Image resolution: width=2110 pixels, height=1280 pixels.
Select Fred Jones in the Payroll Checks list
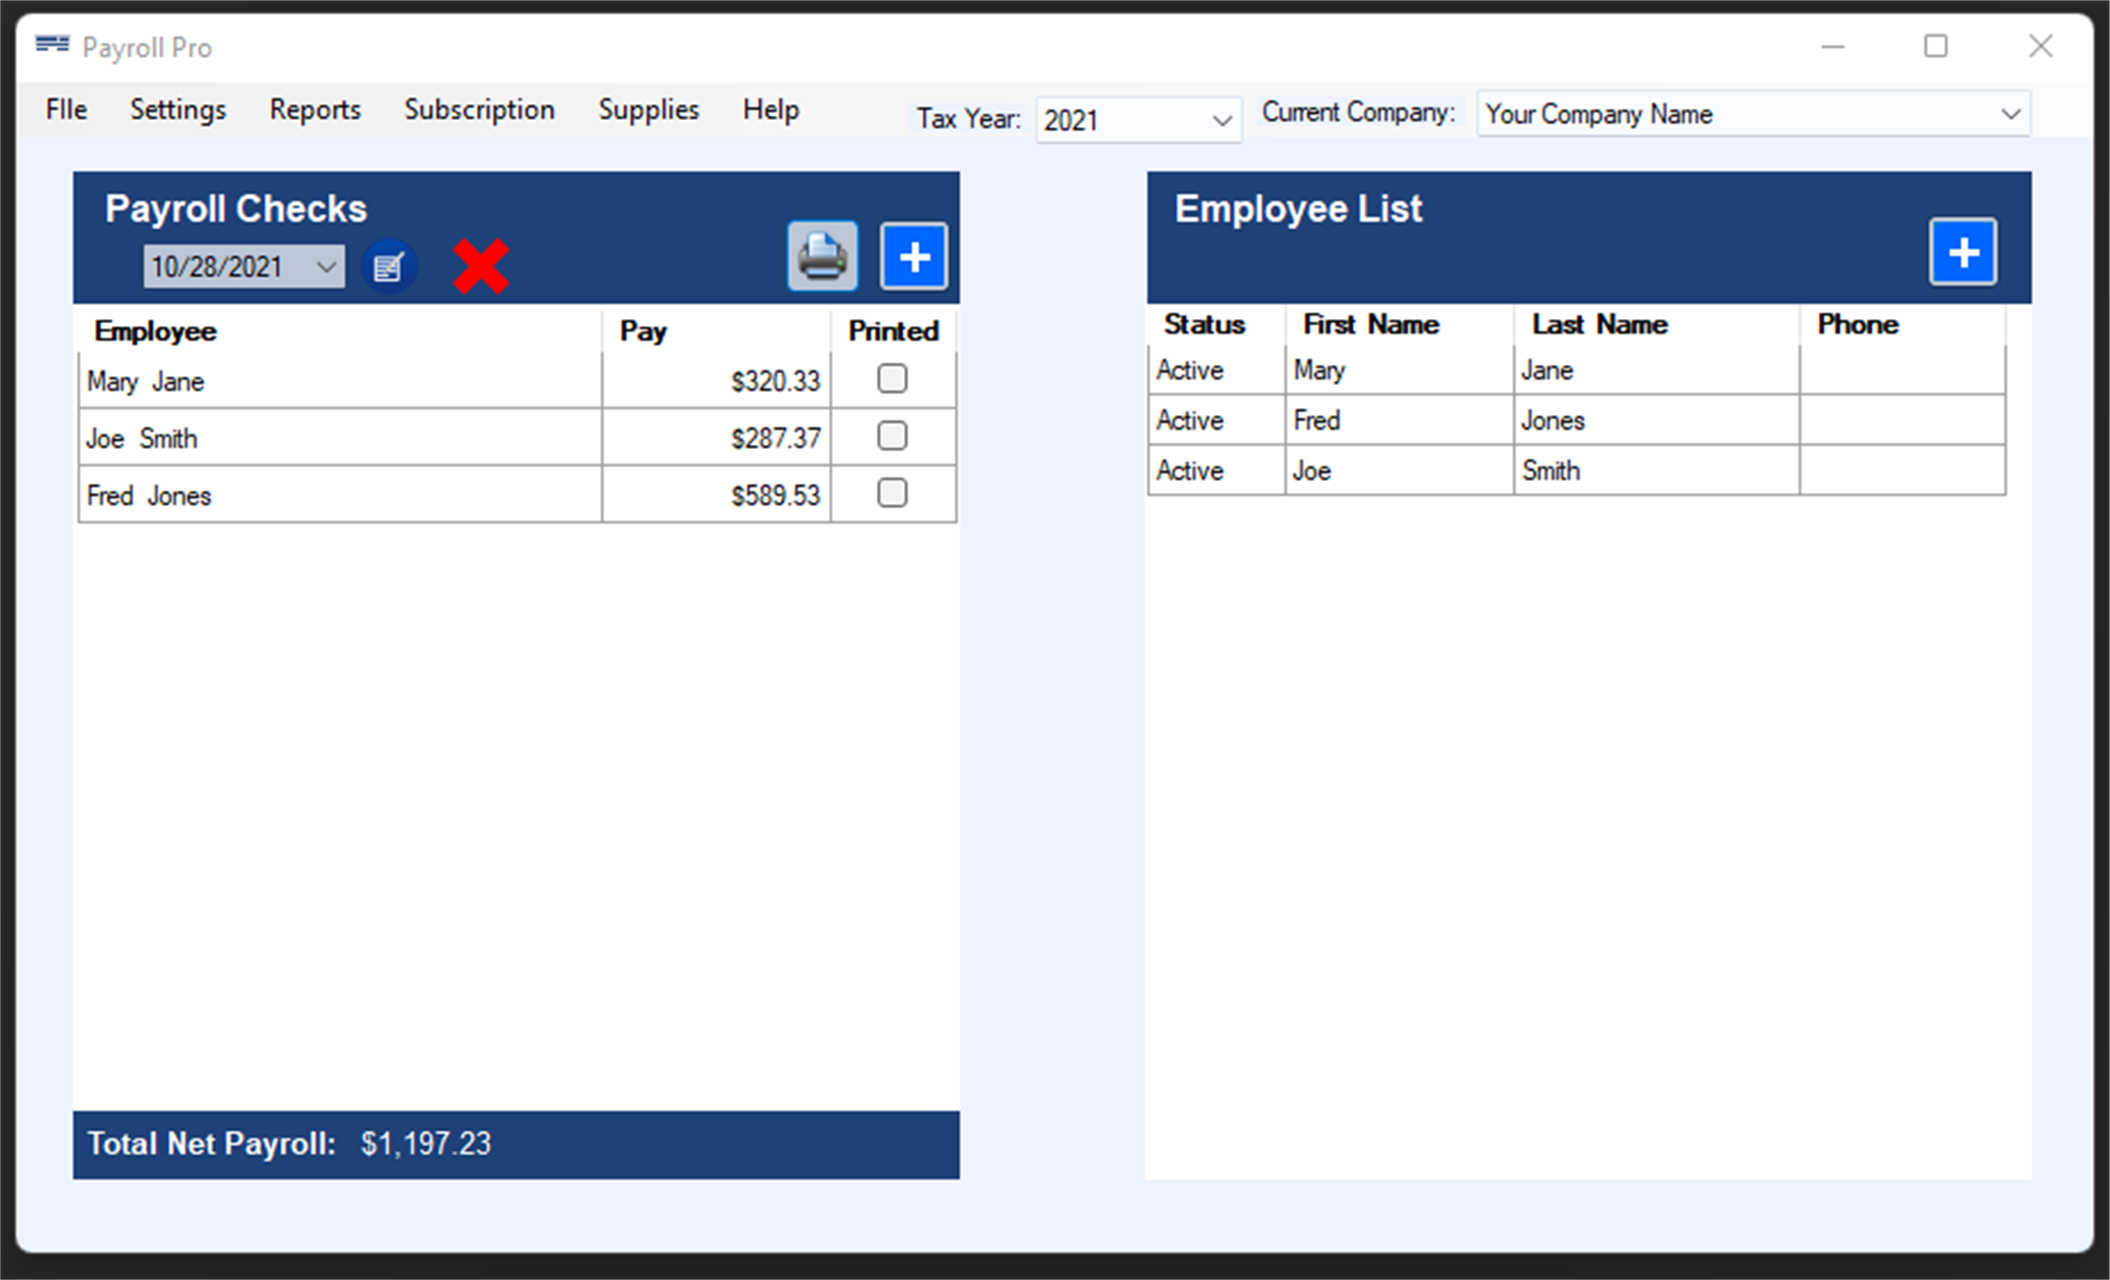point(340,493)
